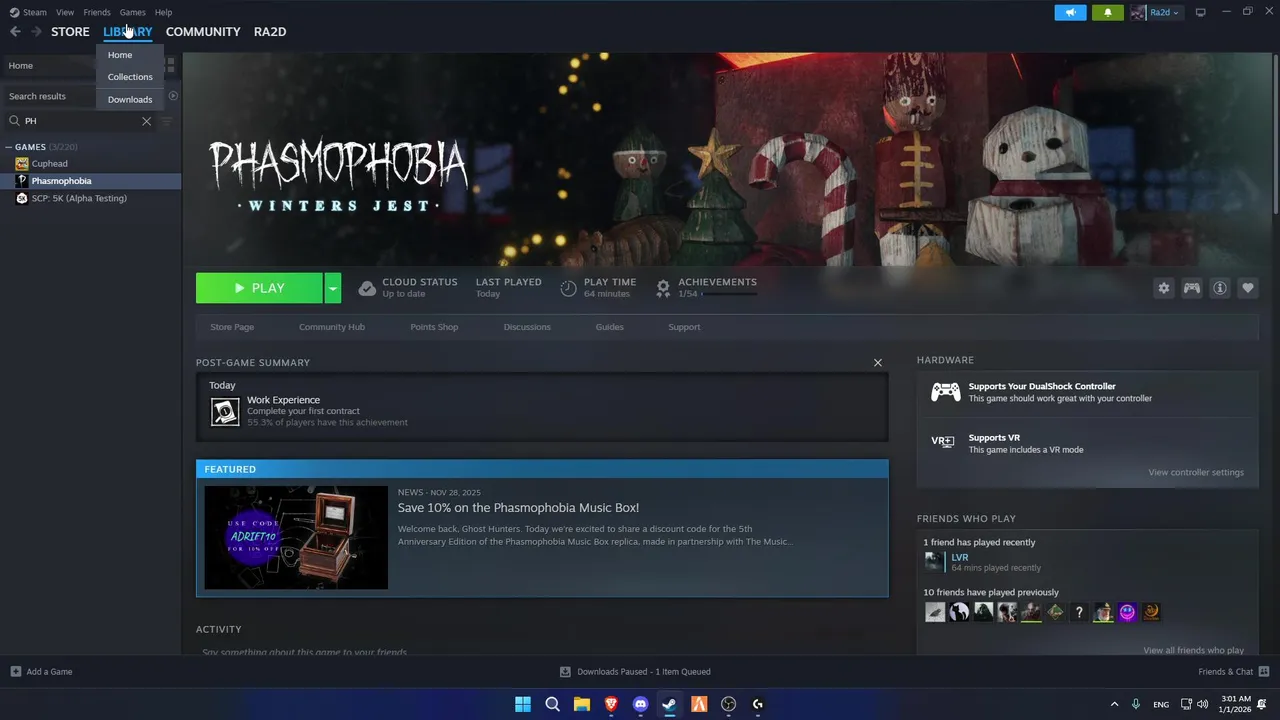Open the Store Page link
Screen dimensions: 1280x720
tap(232, 327)
